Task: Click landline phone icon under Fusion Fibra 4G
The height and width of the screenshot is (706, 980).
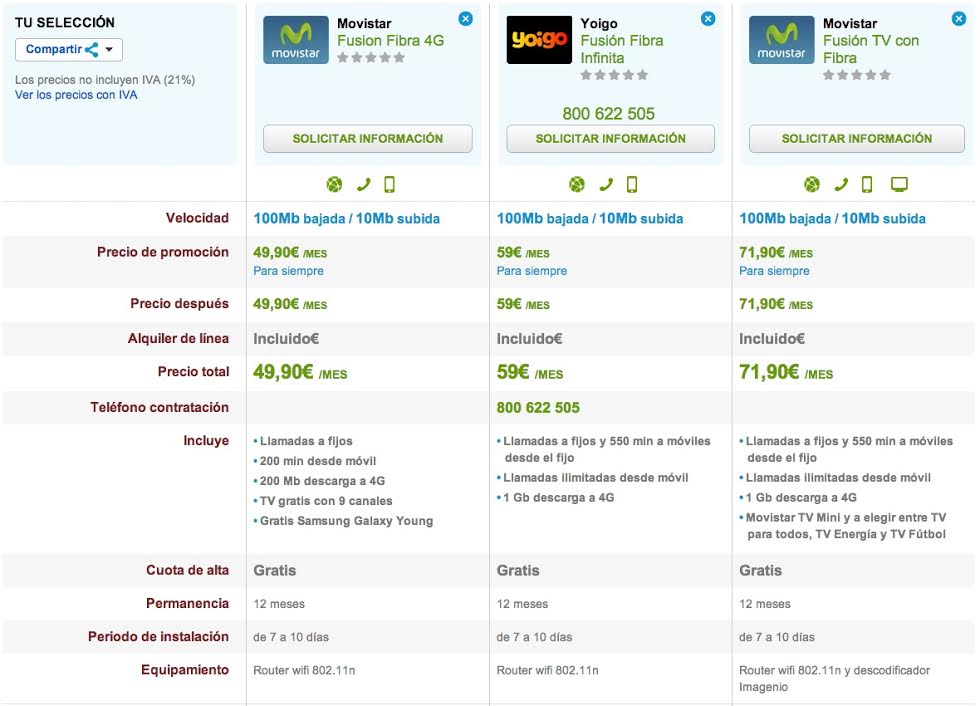Action: pos(364,184)
